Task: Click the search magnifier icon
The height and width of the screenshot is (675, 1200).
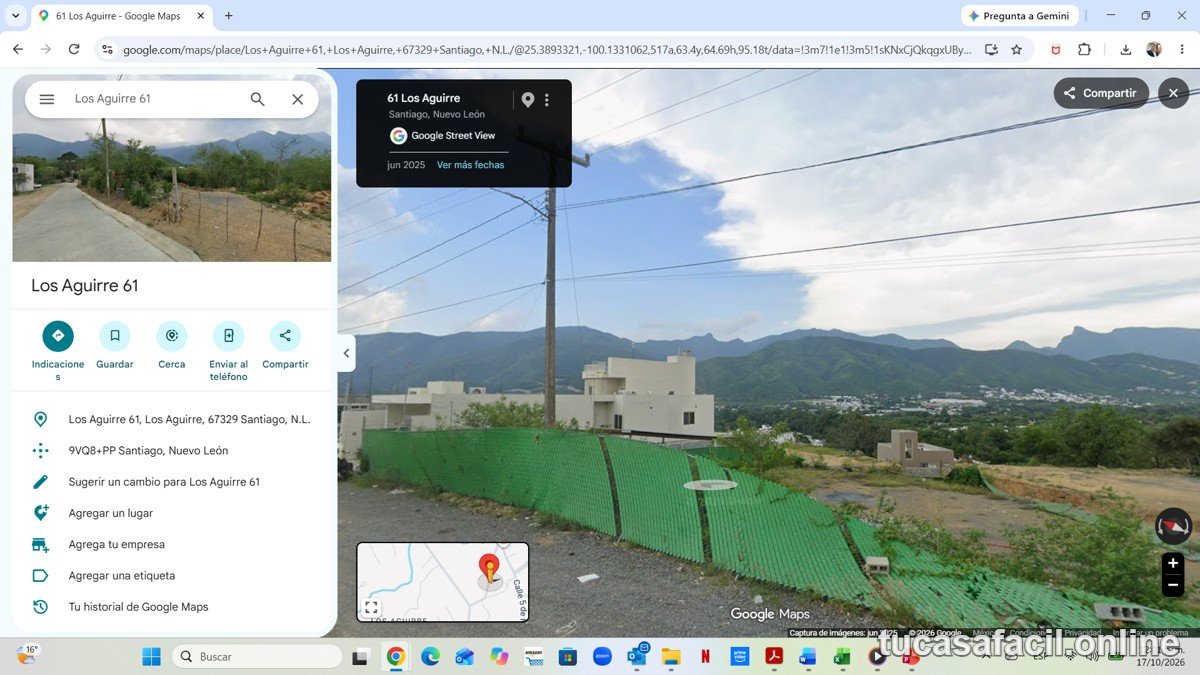Action: click(258, 99)
